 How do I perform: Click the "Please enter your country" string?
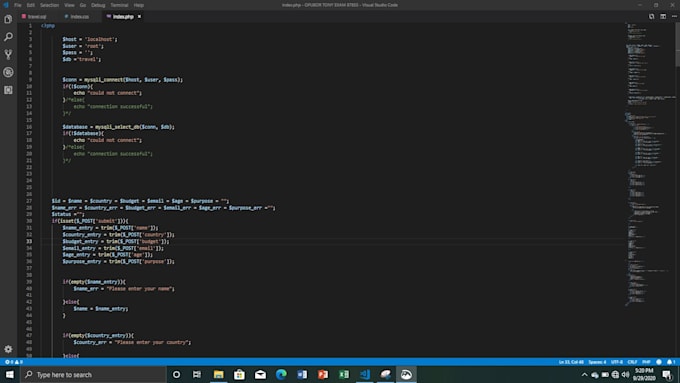pyautogui.click(x=152, y=342)
